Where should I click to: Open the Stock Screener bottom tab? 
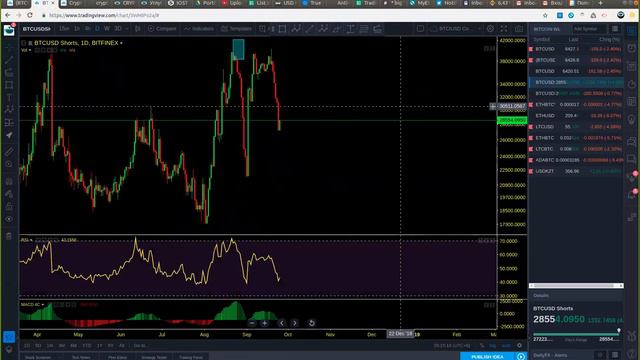coord(38,357)
